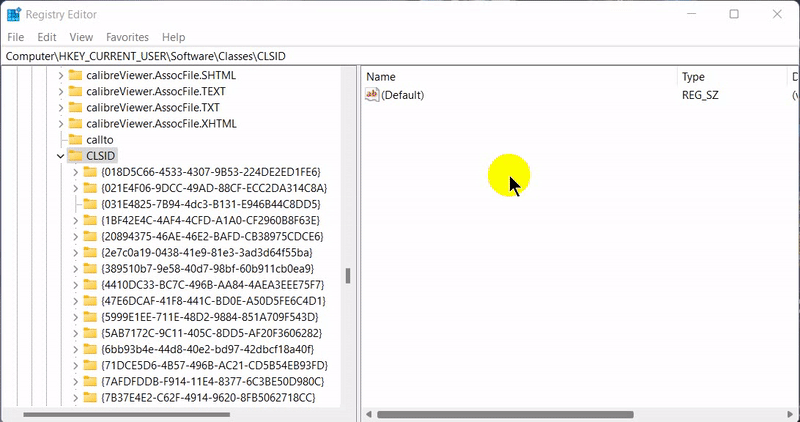Click folder icon of {4410DC33-BC7C-496B-AA84-4AEA3EEE75F7}
Image resolution: width=800 pixels, height=422 pixels.
(x=90, y=285)
